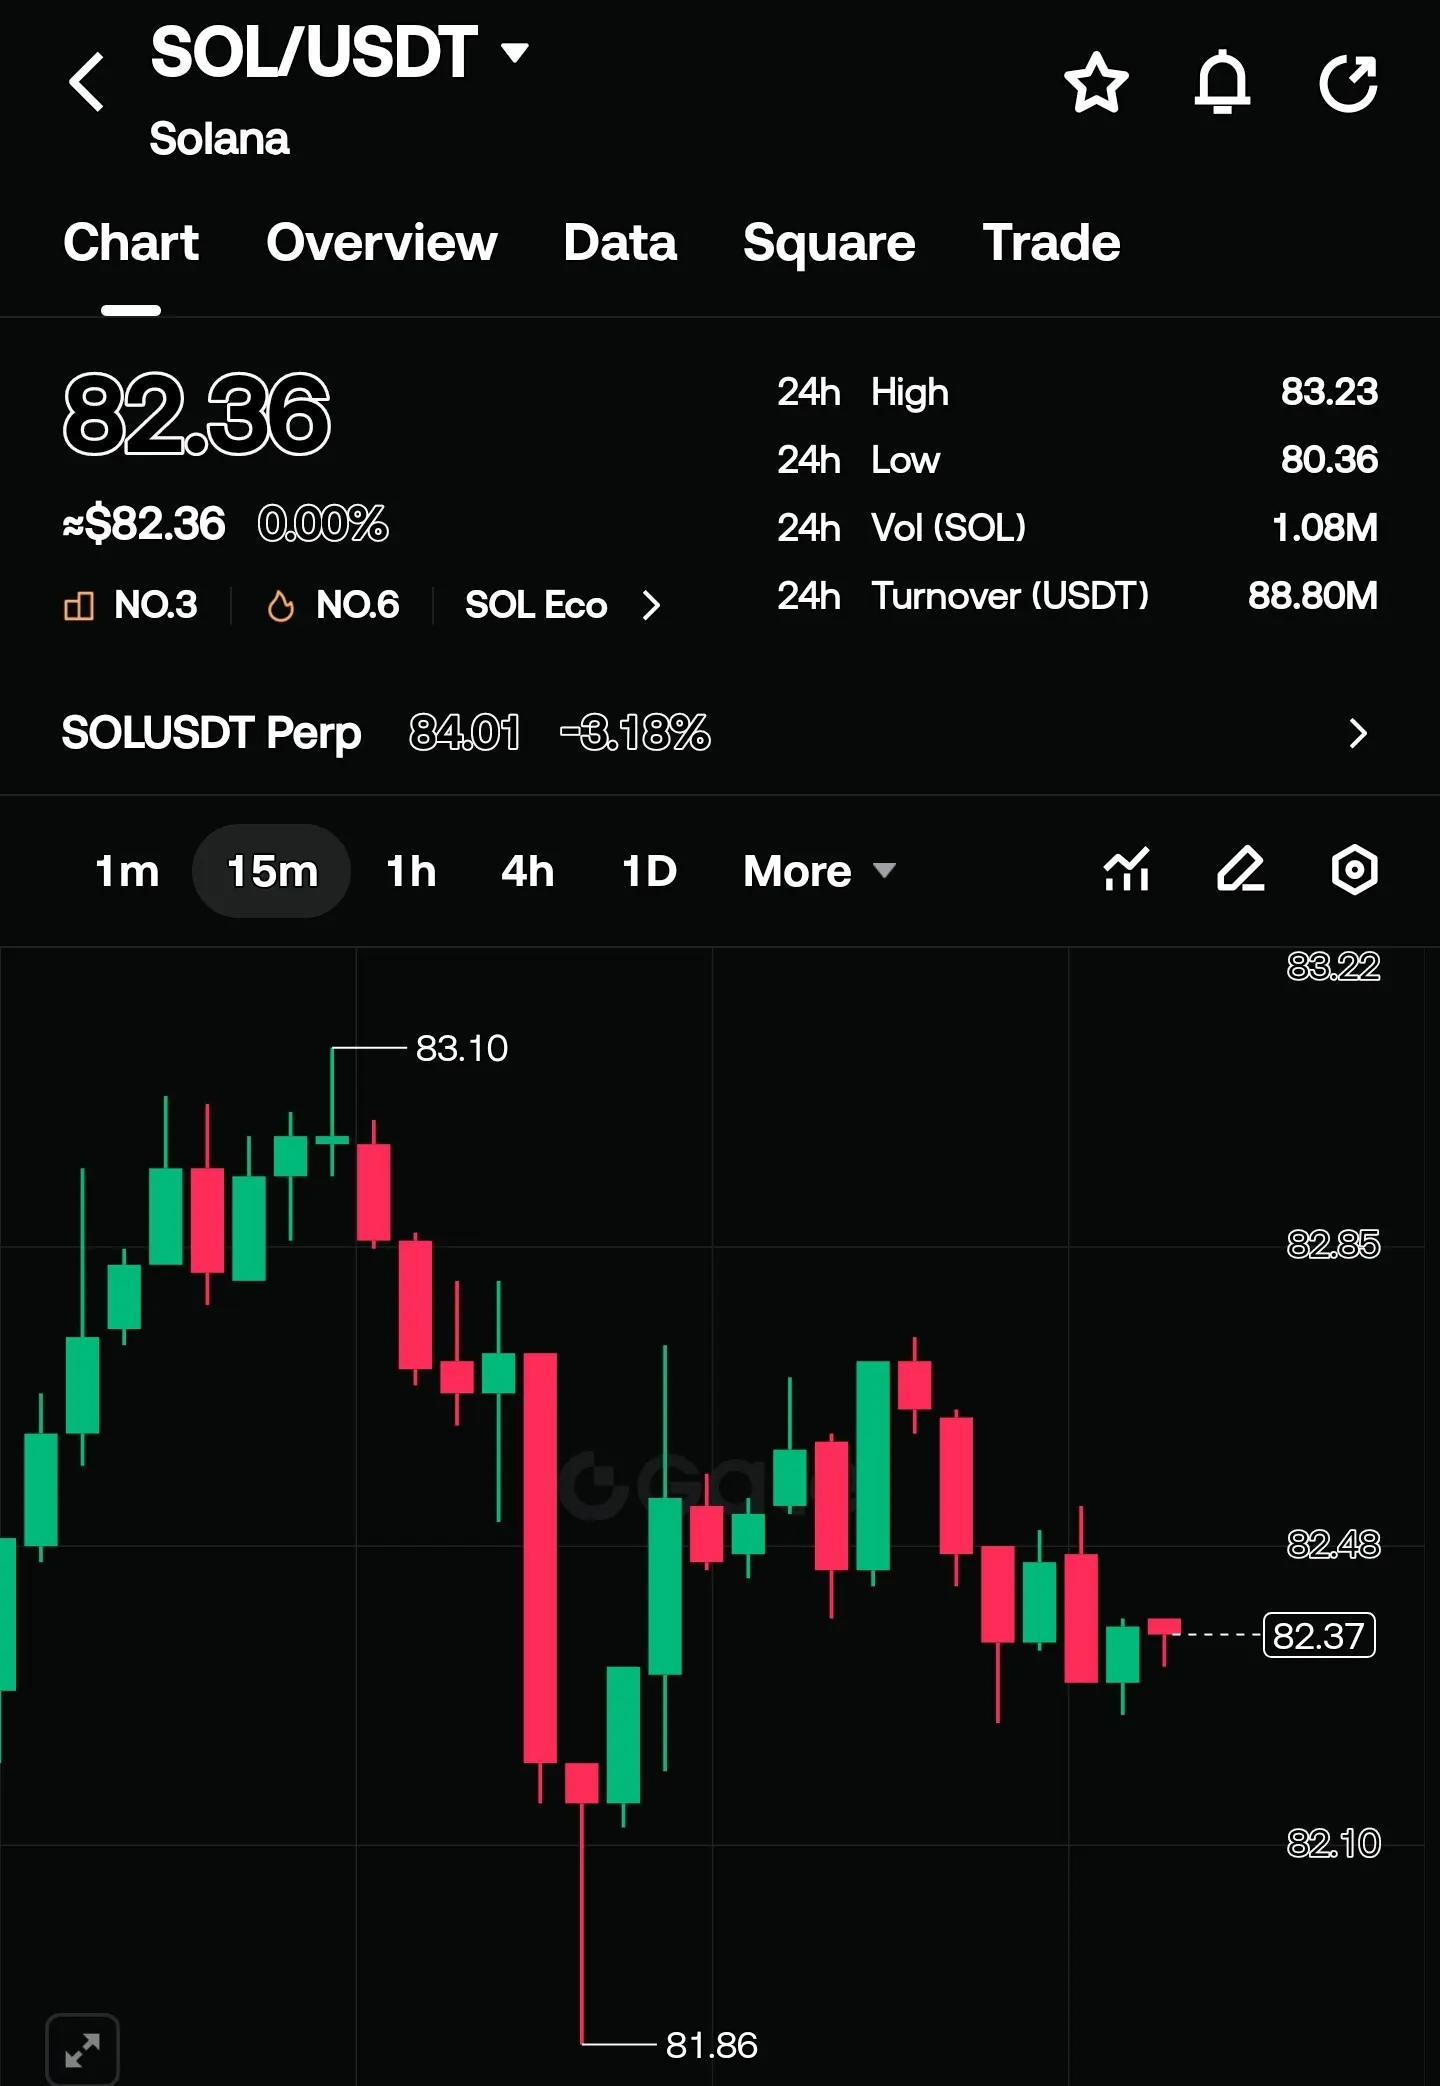Tap the -3.18% Perp change
The image size is (1440, 2086).
click(x=636, y=733)
